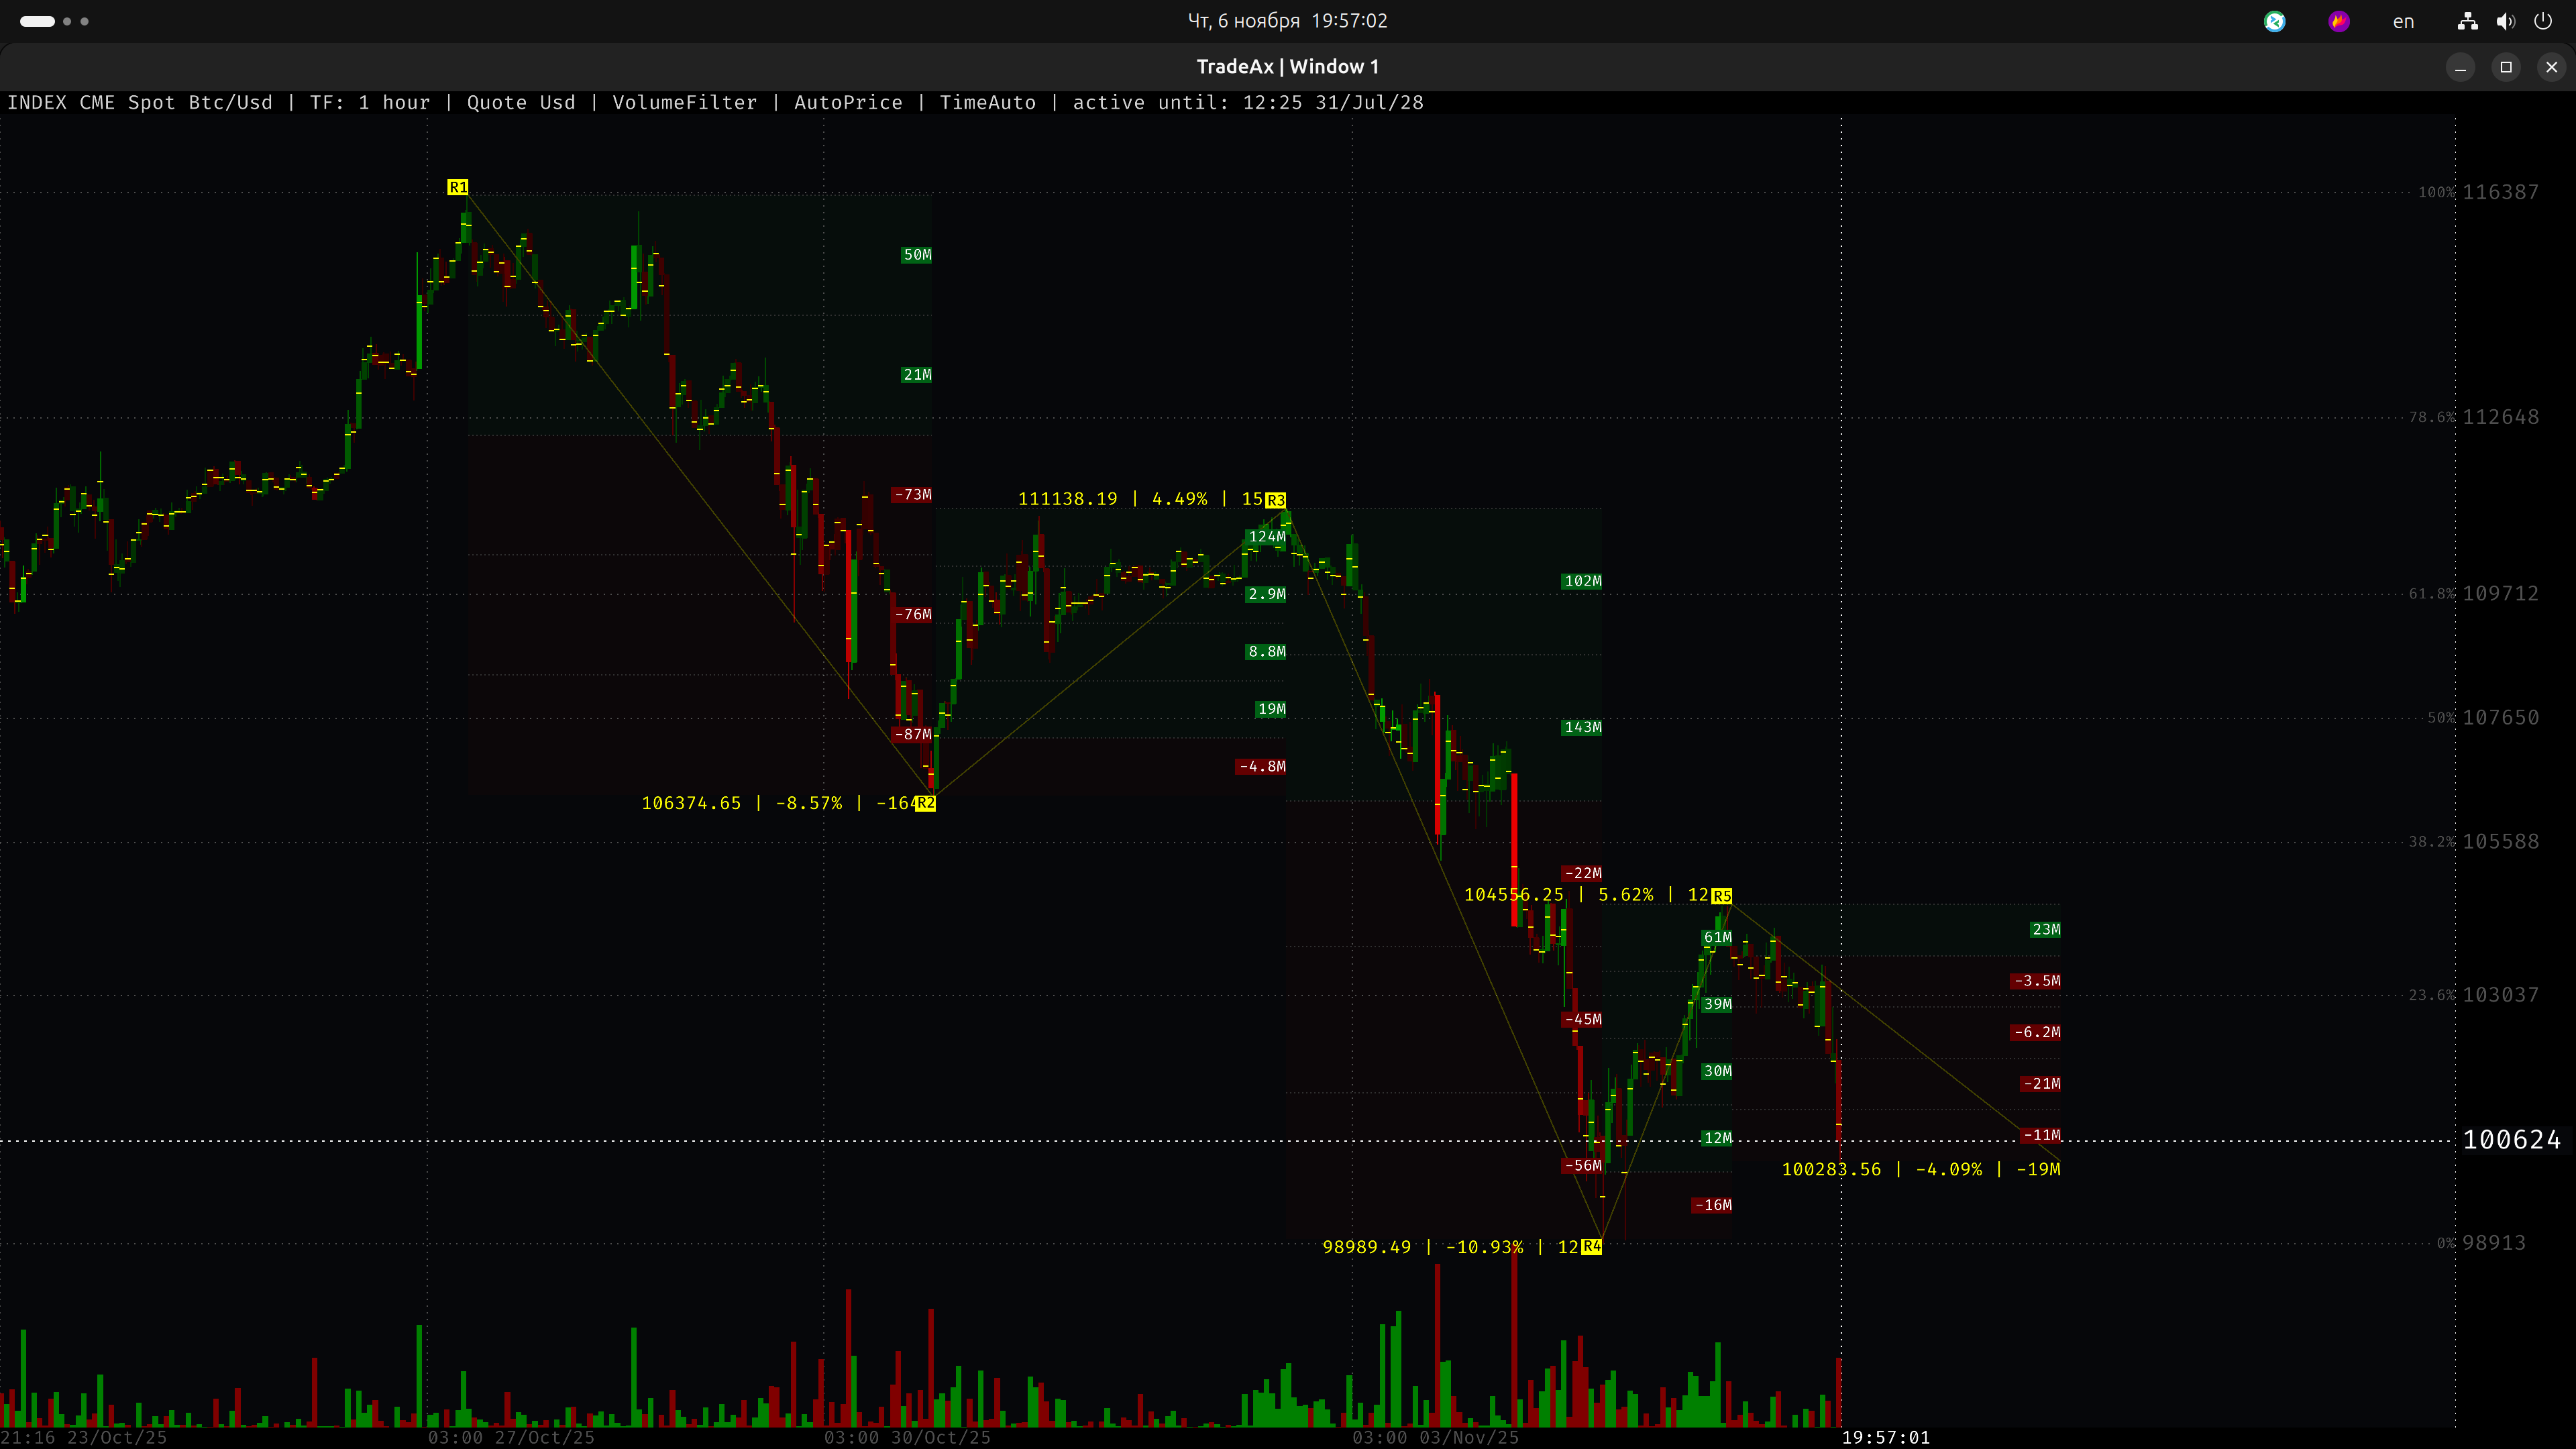The height and width of the screenshot is (1449, 2576).
Task: Click the R5 swing marker label
Action: click(1721, 896)
